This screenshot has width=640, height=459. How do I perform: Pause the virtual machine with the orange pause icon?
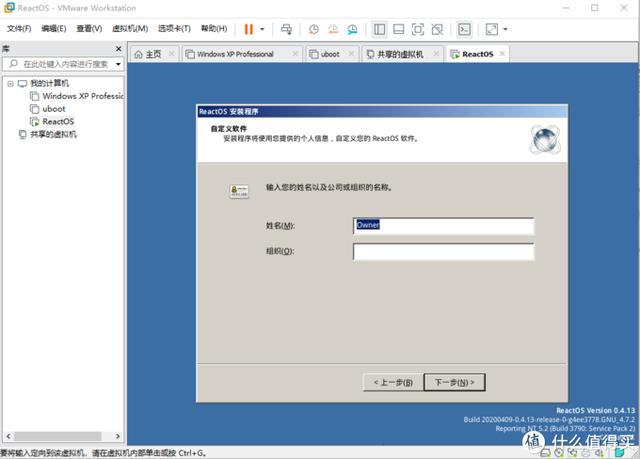click(x=249, y=29)
